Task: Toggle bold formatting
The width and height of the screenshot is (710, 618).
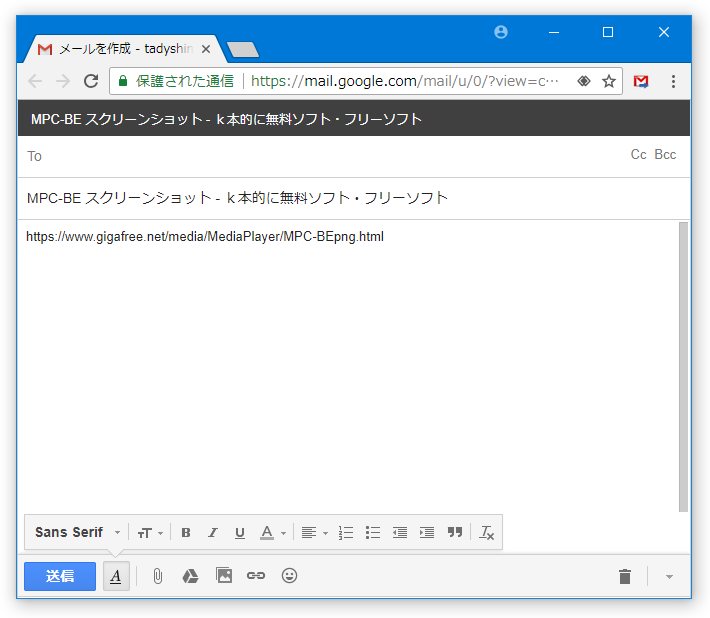Action: (186, 533)
